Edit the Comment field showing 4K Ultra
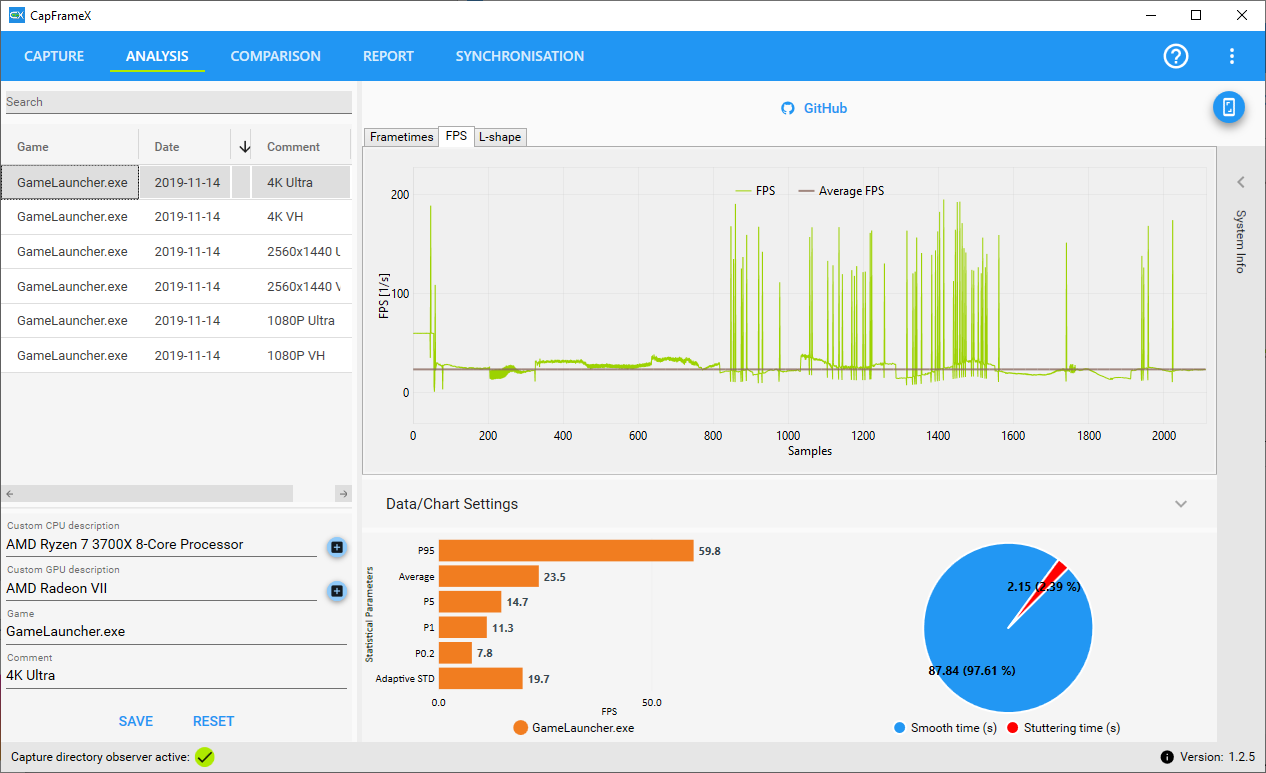 coord(176,676)
